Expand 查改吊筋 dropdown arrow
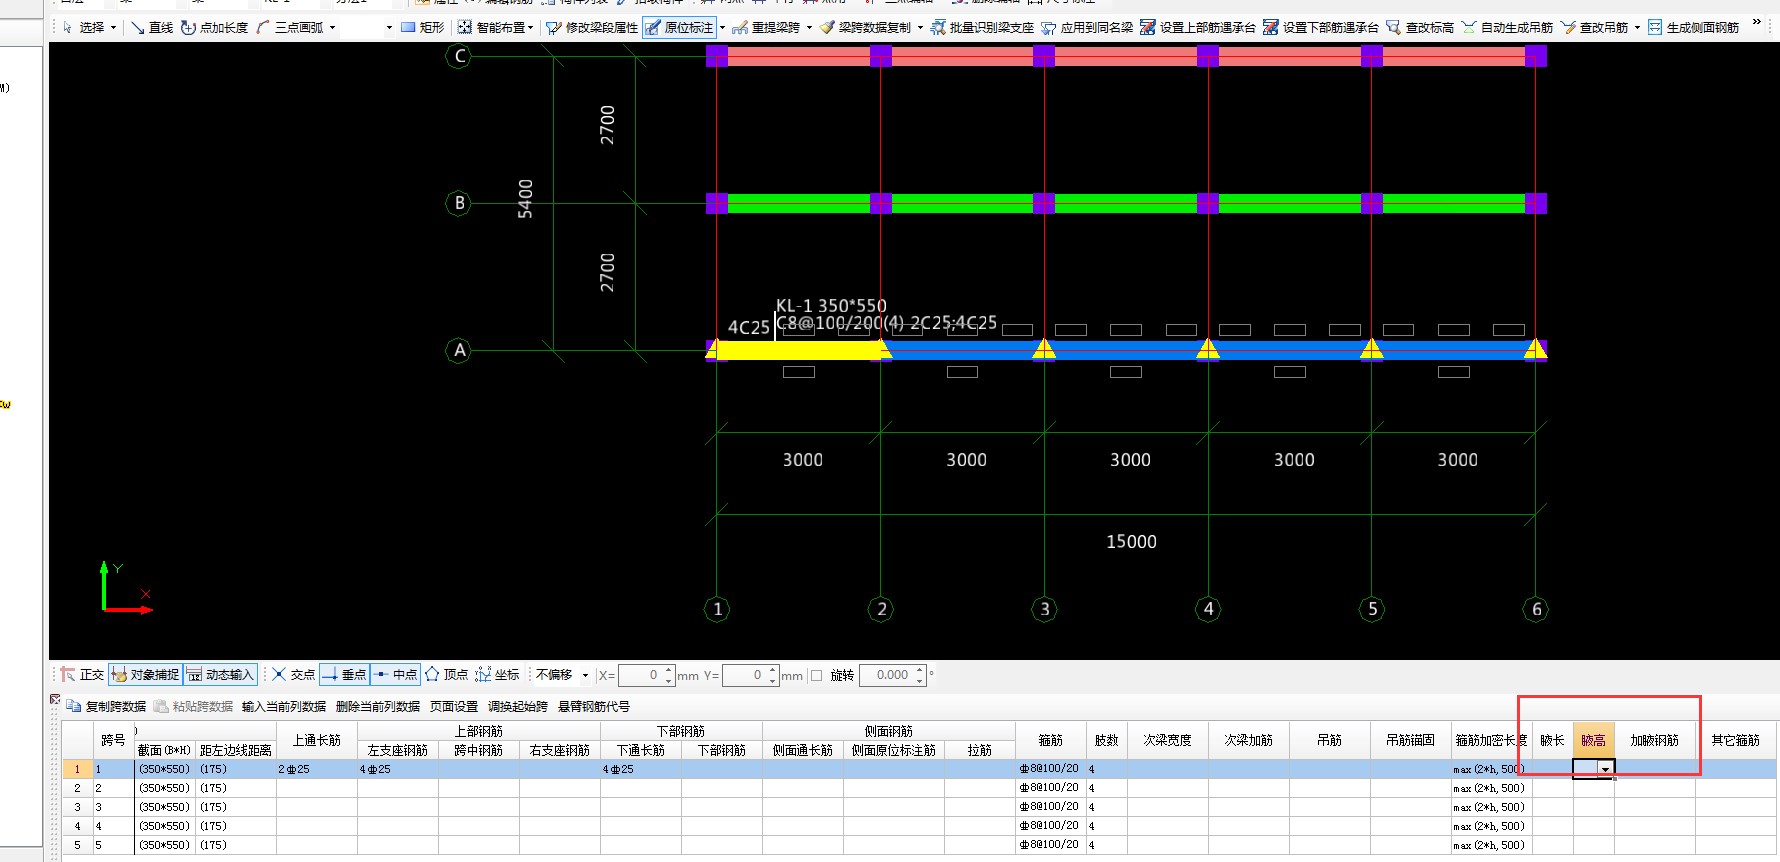 point(1637,28)
